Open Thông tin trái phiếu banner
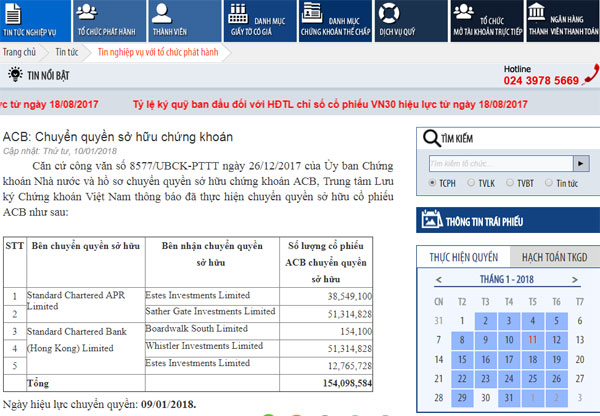This screenshot has width=600, height=416. tap(508, 220)
